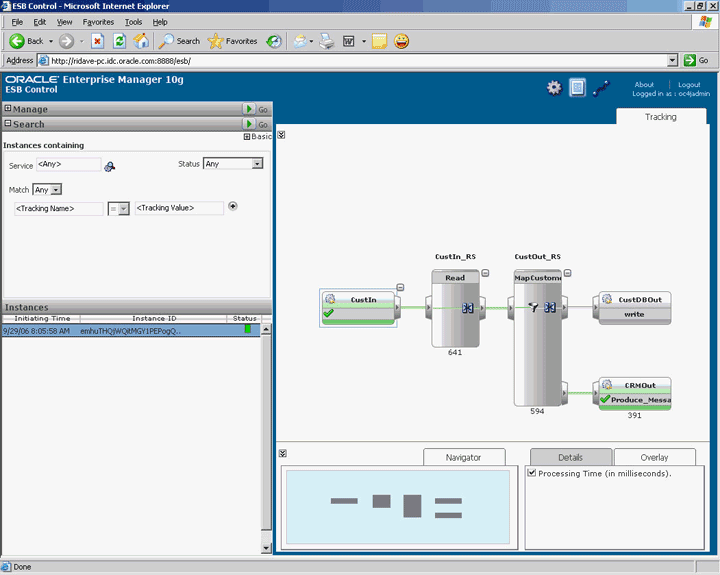Expand the Manage section
Viewport: 720px width, 575px height.
[8, 108]
